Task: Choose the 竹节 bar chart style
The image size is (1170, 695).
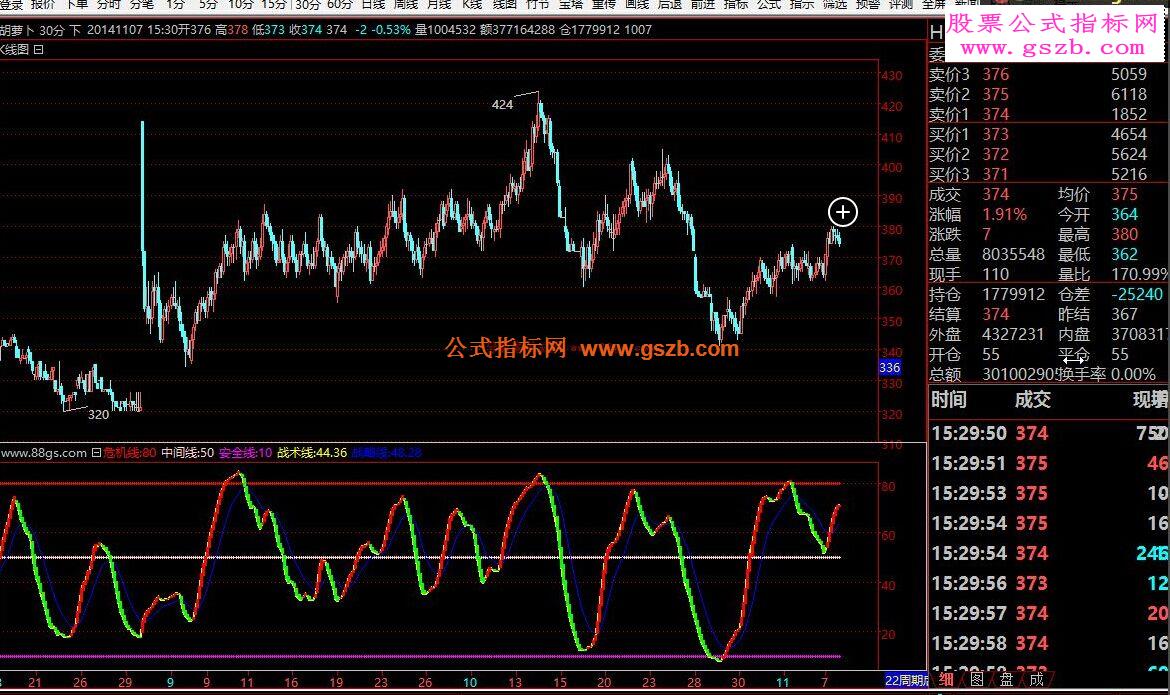Action: [537, 4]
